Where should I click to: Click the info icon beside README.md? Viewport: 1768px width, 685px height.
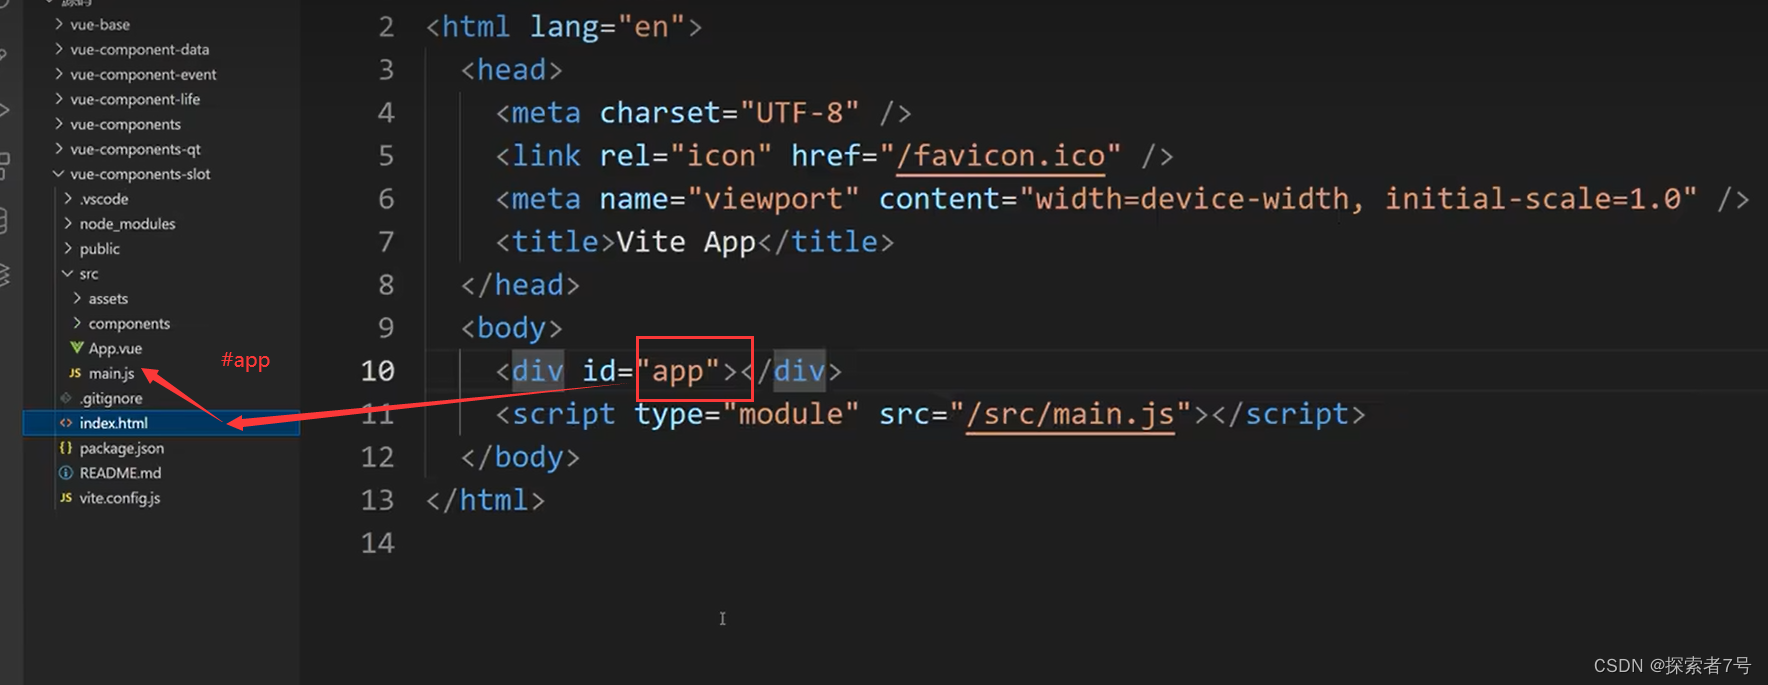click(66, 473)
